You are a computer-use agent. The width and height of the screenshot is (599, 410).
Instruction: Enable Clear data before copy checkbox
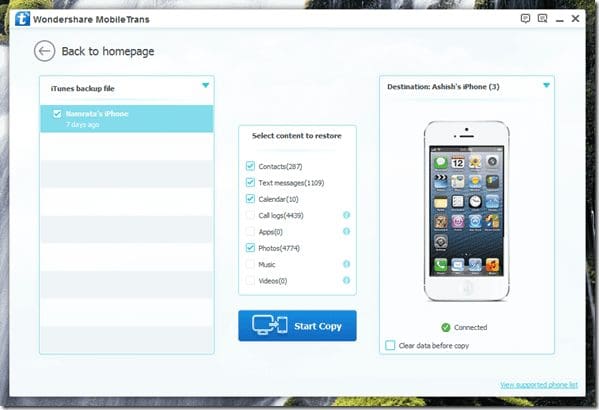[390, 345]
